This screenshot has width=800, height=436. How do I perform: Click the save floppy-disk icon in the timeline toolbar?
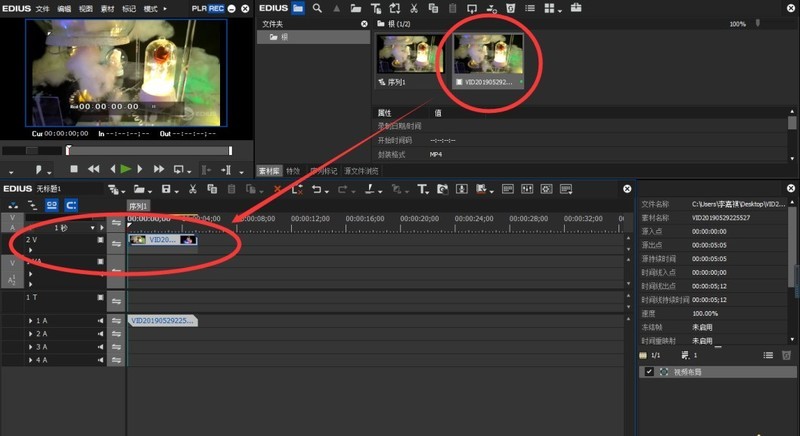tap(166, 189)
